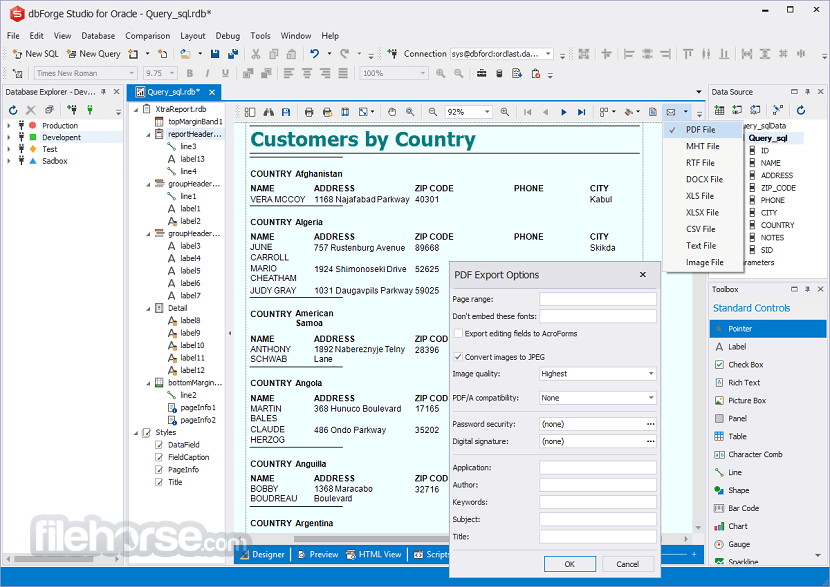The height and width of the screenshot is (587, 830).
Task: Uncheck Convert images to JPEG
Action: tap(458, 357)
